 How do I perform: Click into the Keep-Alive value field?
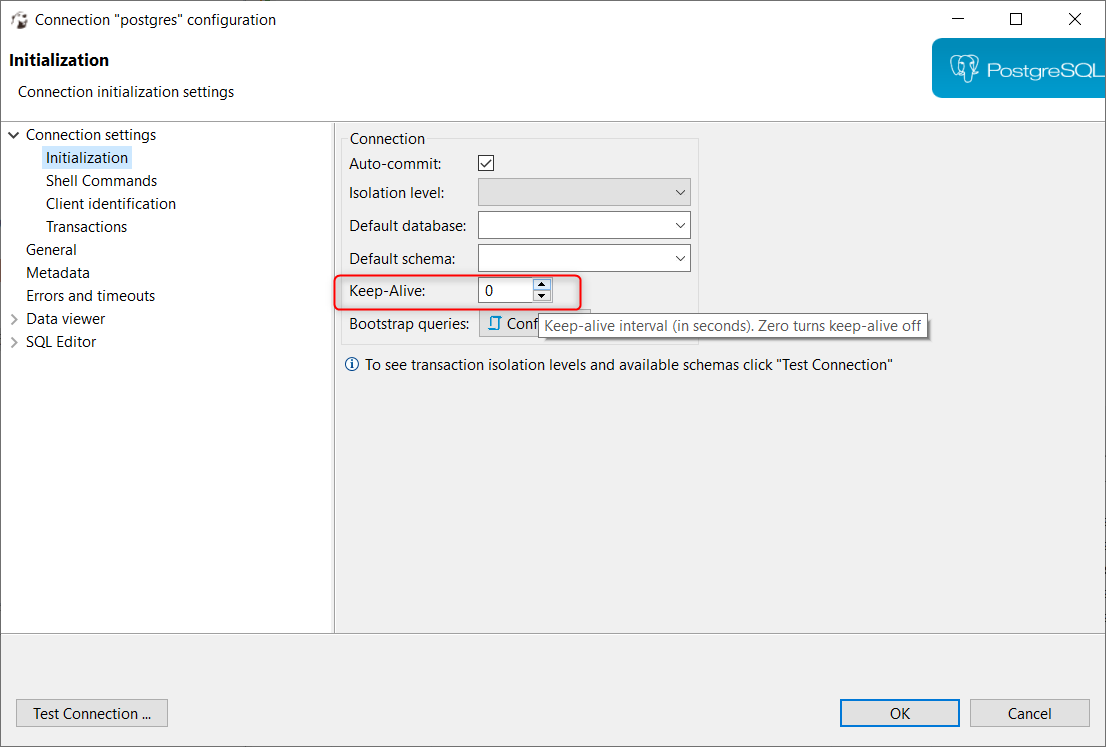505,291
